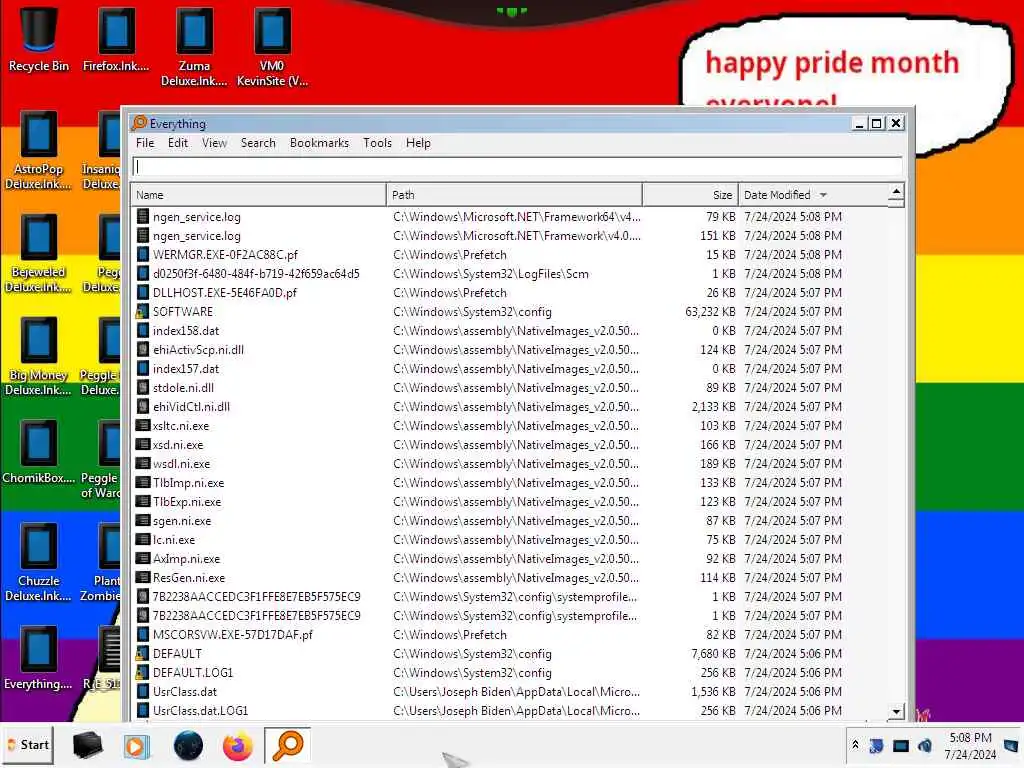
Task: Click the 7,680 KB size cell
Action: tap(713, 654)
